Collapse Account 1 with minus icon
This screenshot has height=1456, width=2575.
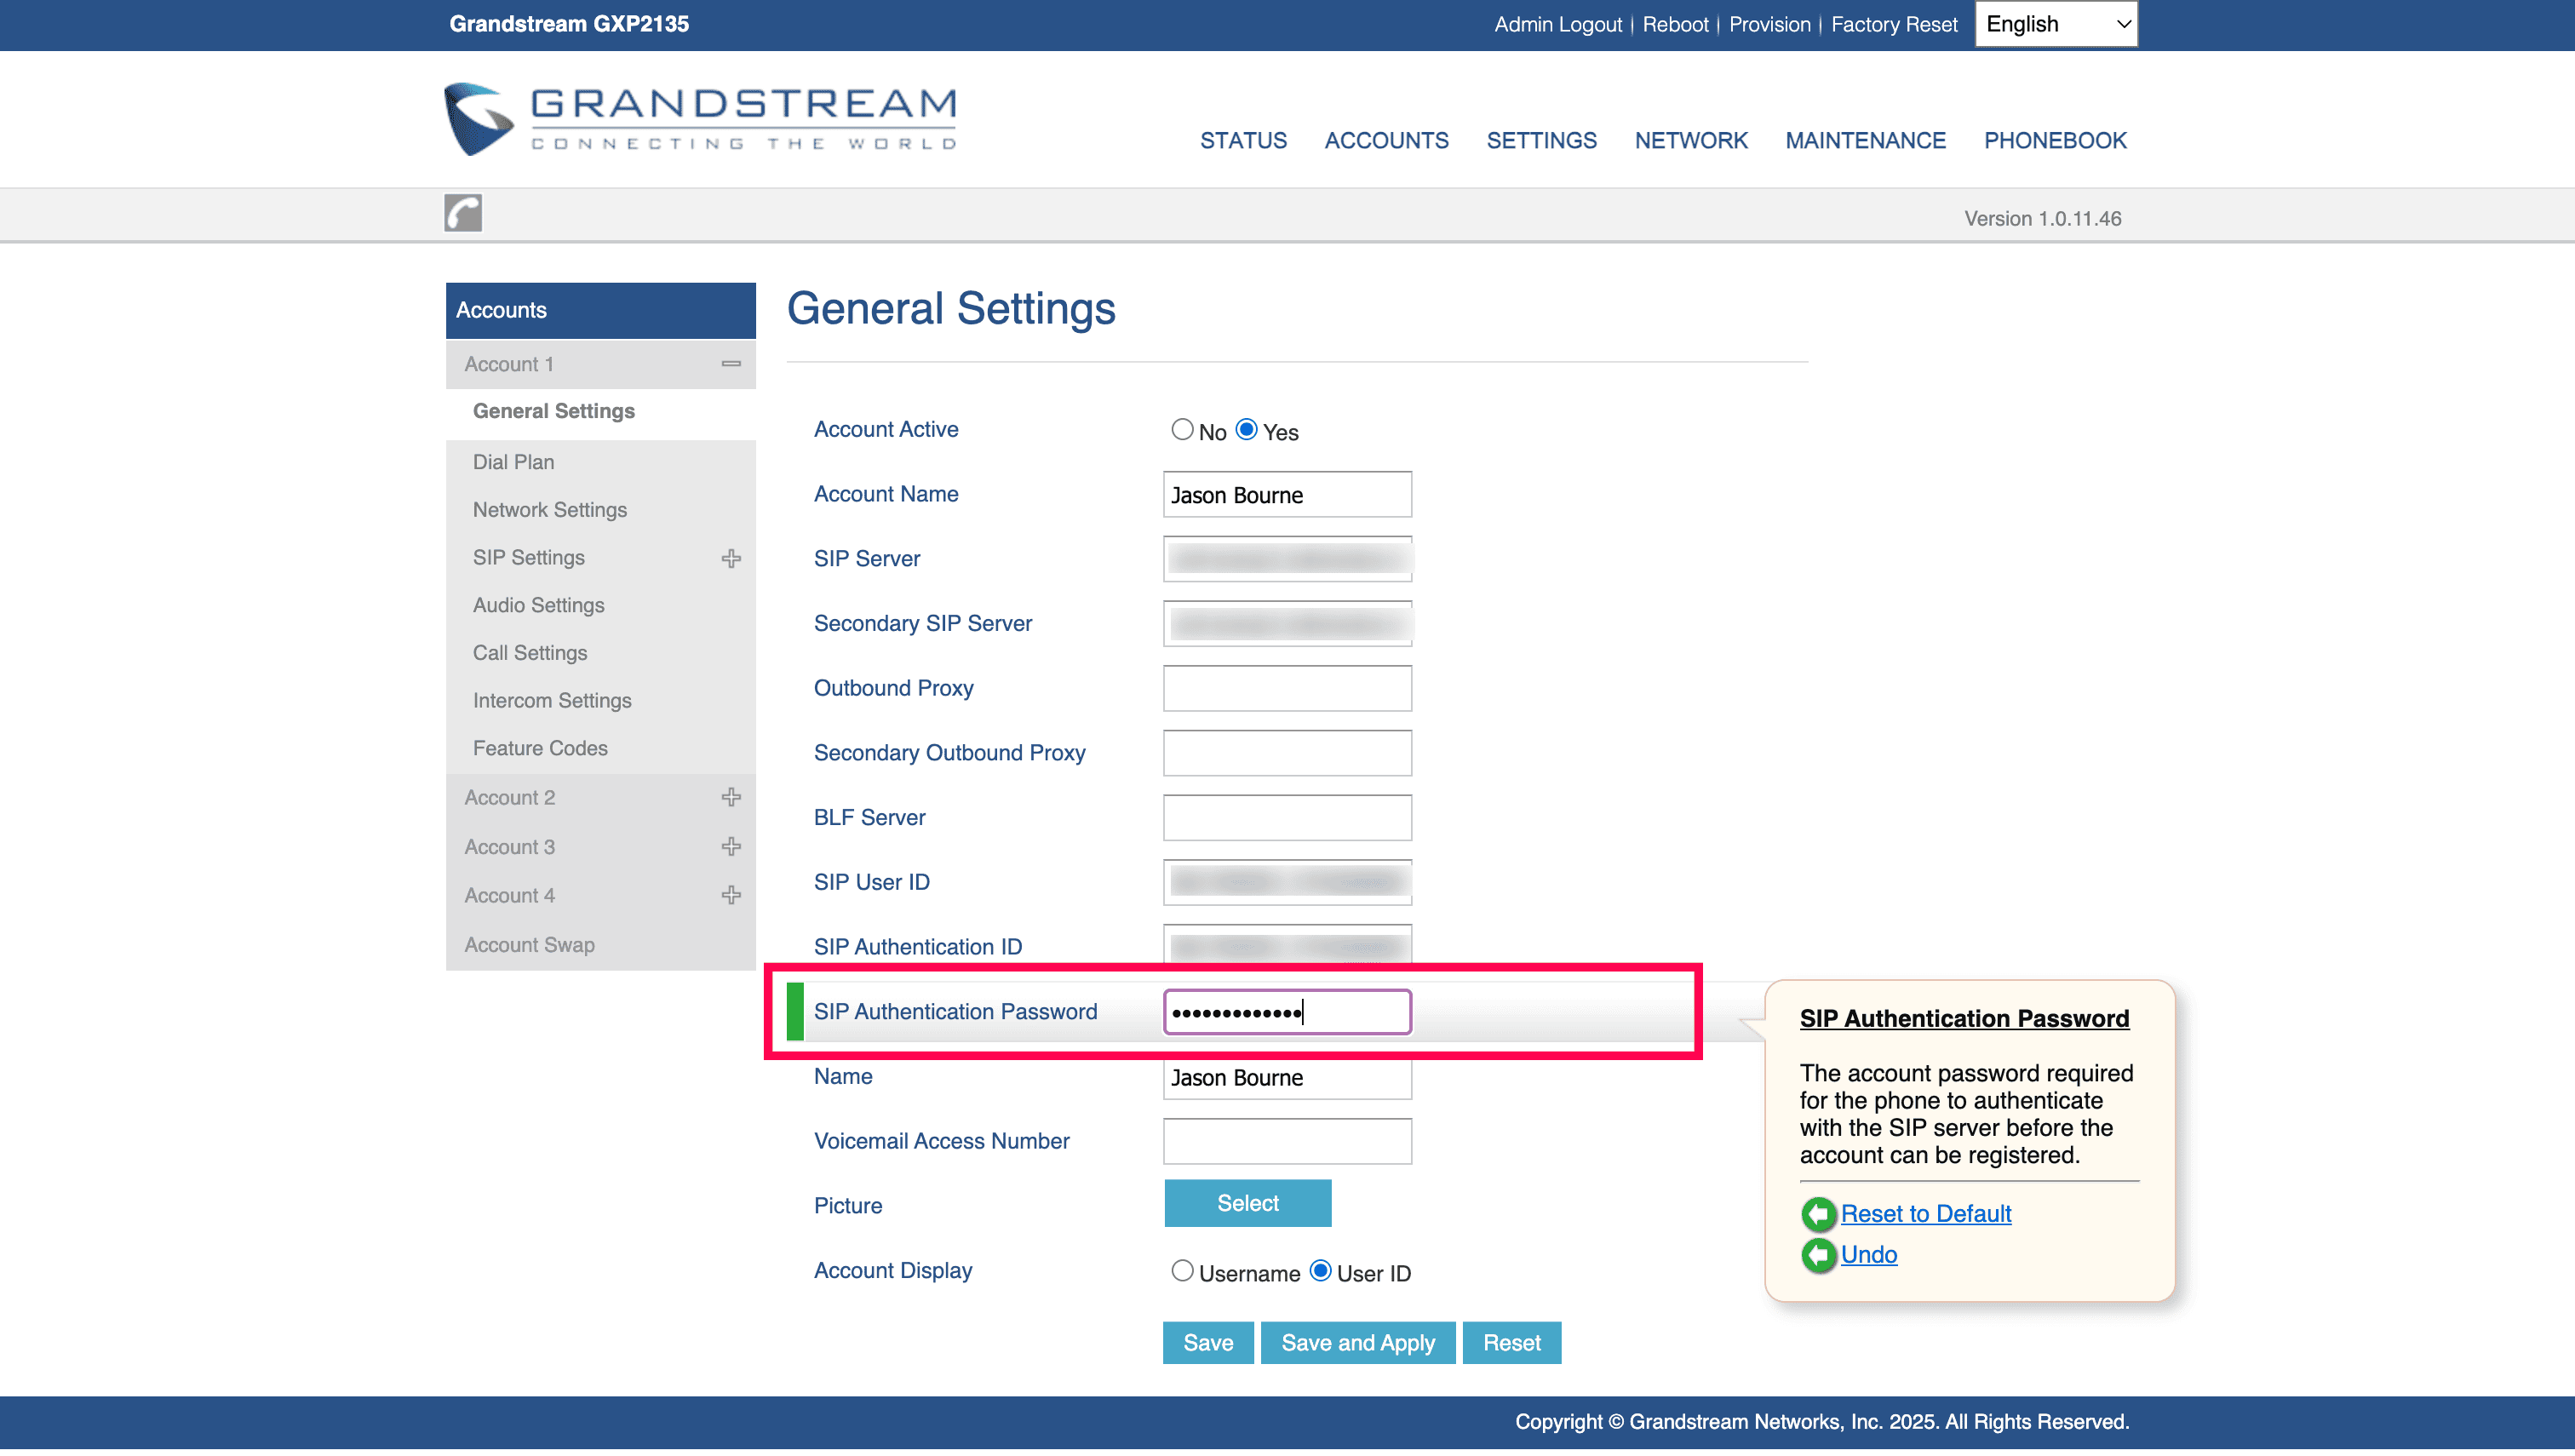point(731,364)
